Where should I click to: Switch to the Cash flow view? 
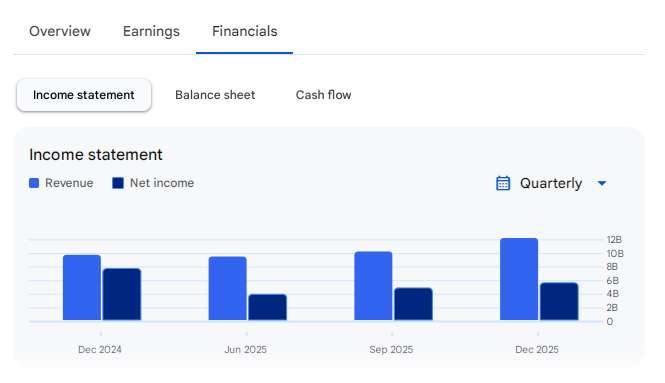pos(323,95)
